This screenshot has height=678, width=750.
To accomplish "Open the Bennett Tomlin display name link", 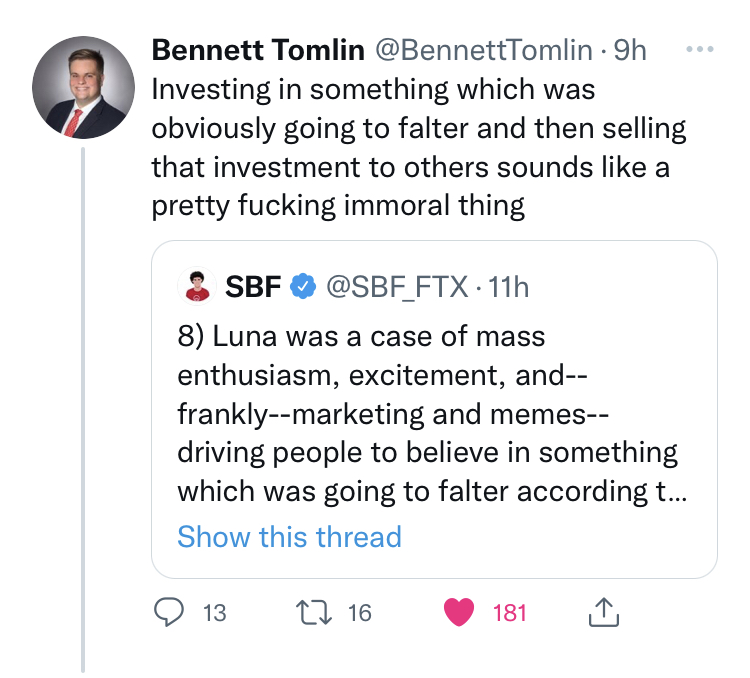I will pyautogui.click(x=258, y=49).
